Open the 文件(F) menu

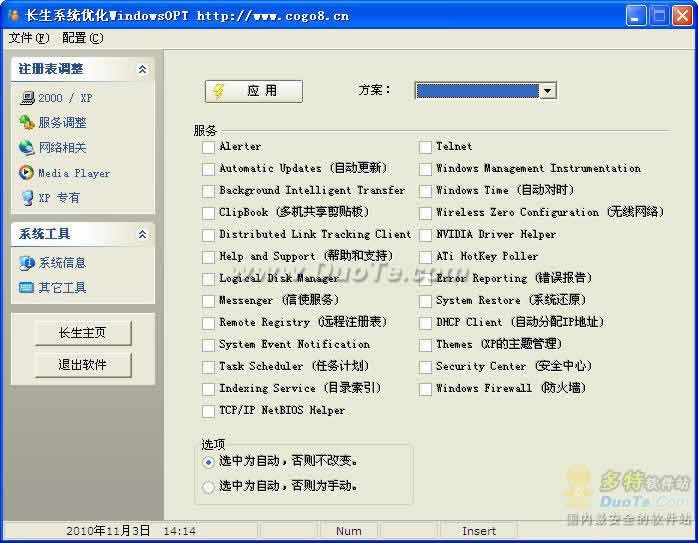point(29,38)
